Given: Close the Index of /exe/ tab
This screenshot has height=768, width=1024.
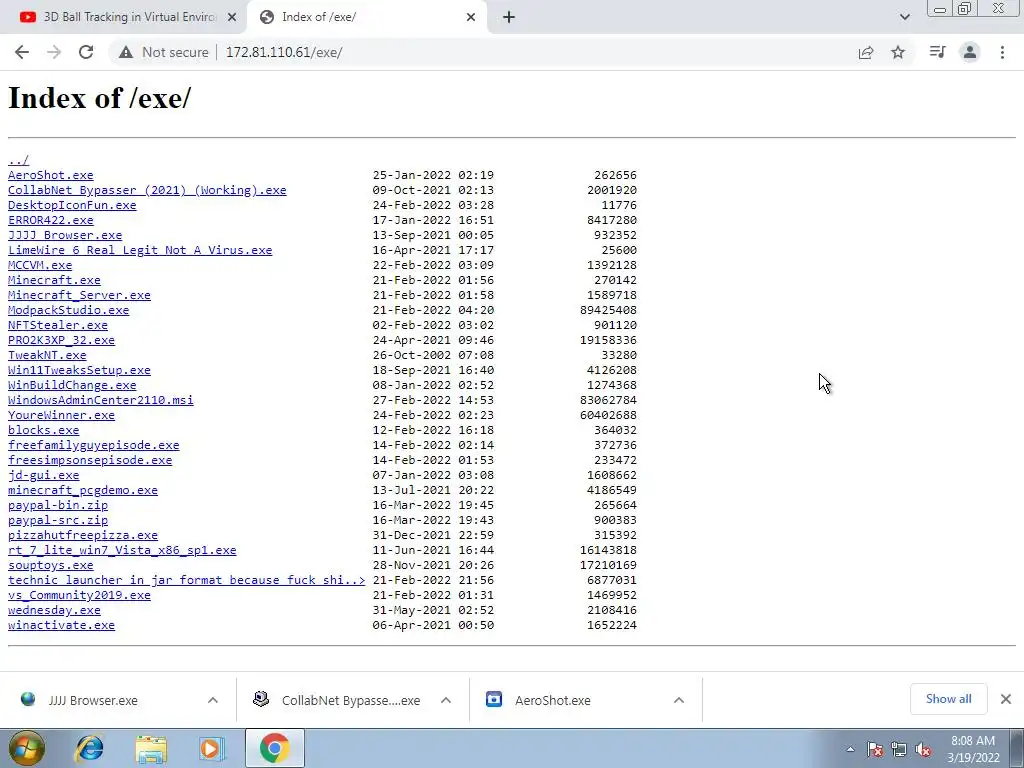Looking at the screenshot, I should 471,18.
